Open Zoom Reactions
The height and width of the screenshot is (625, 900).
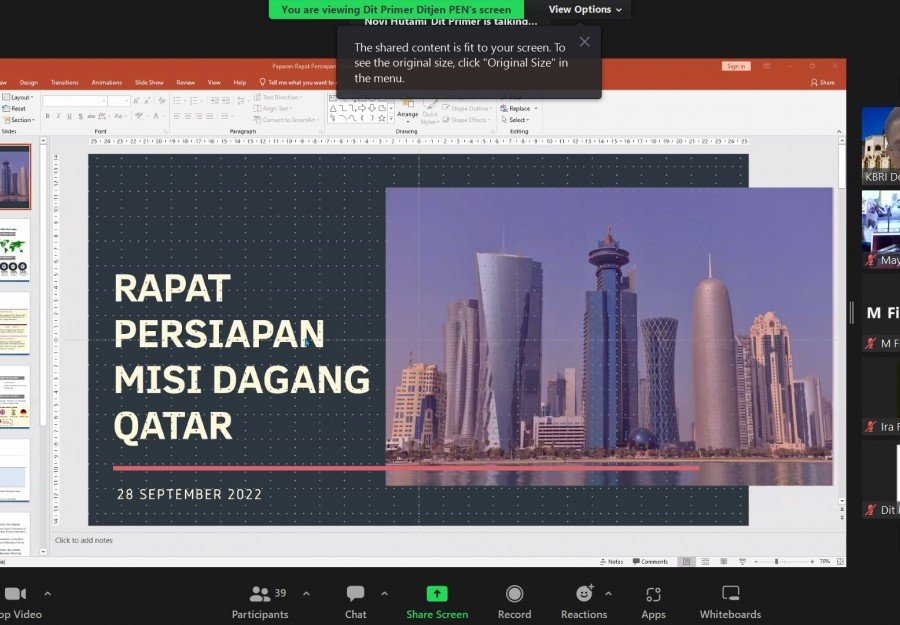(x=584, y=601)
